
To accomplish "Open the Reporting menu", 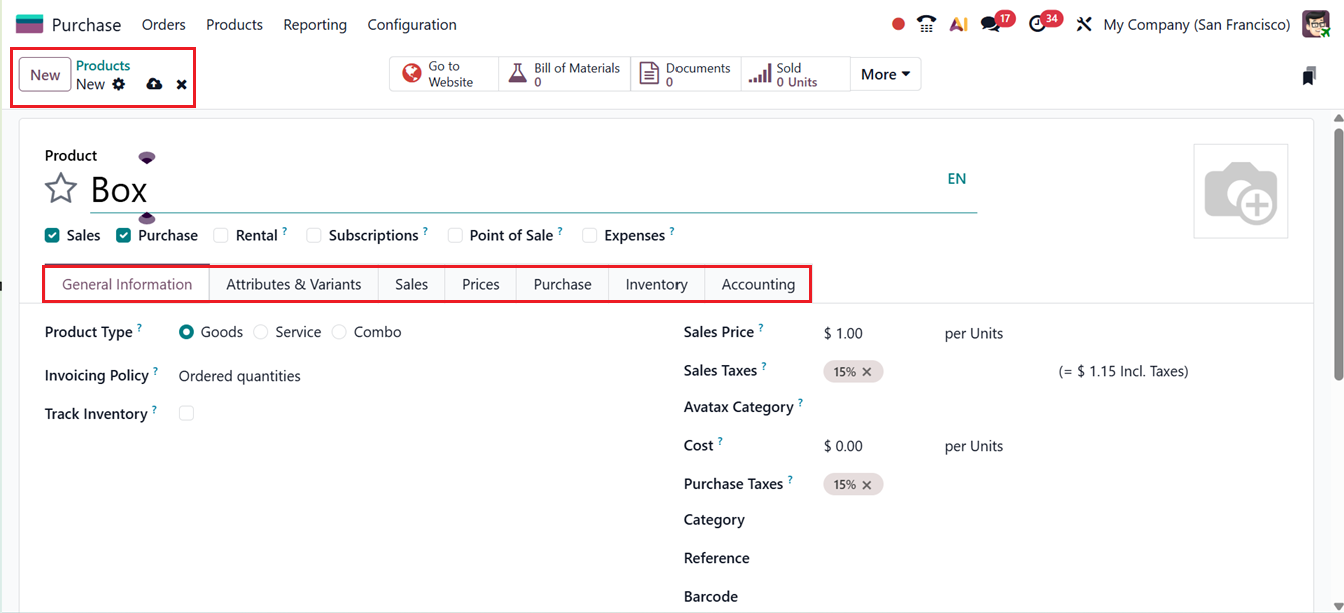I will [314, 24].
